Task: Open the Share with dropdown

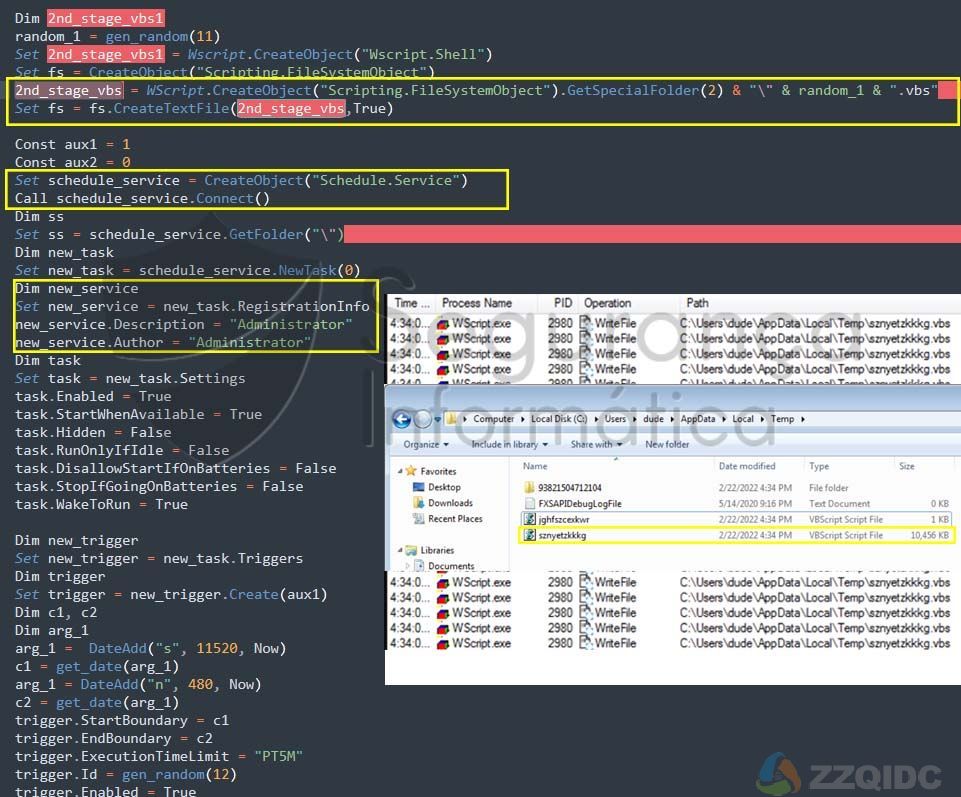Action: pos(596,444)
